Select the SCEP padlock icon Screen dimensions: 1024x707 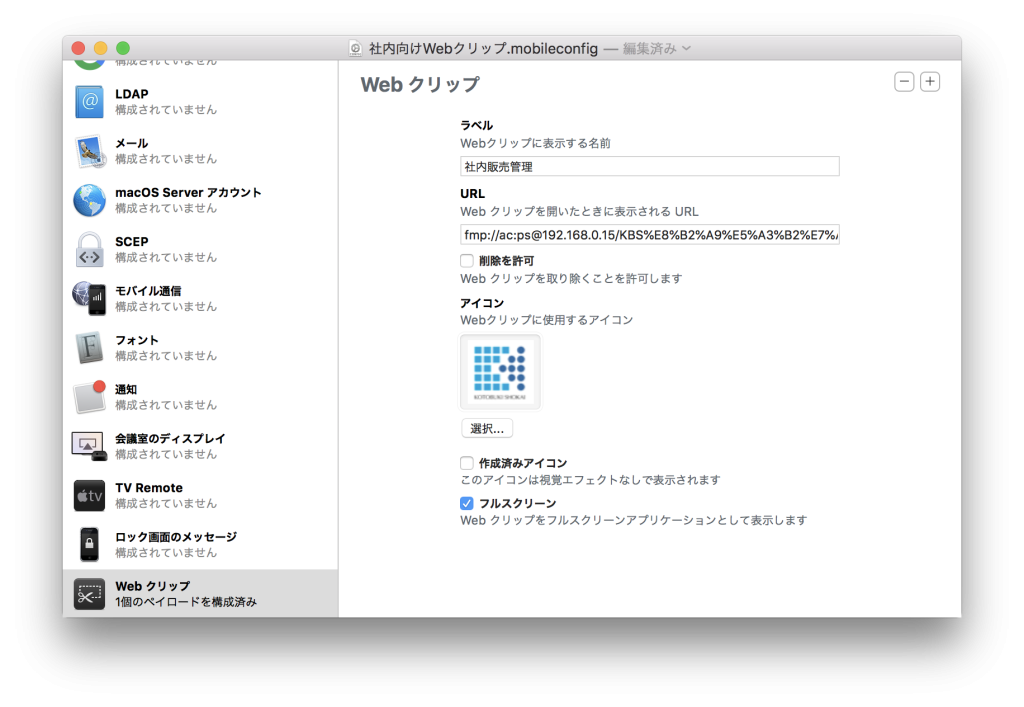click(x=89, y=249)
